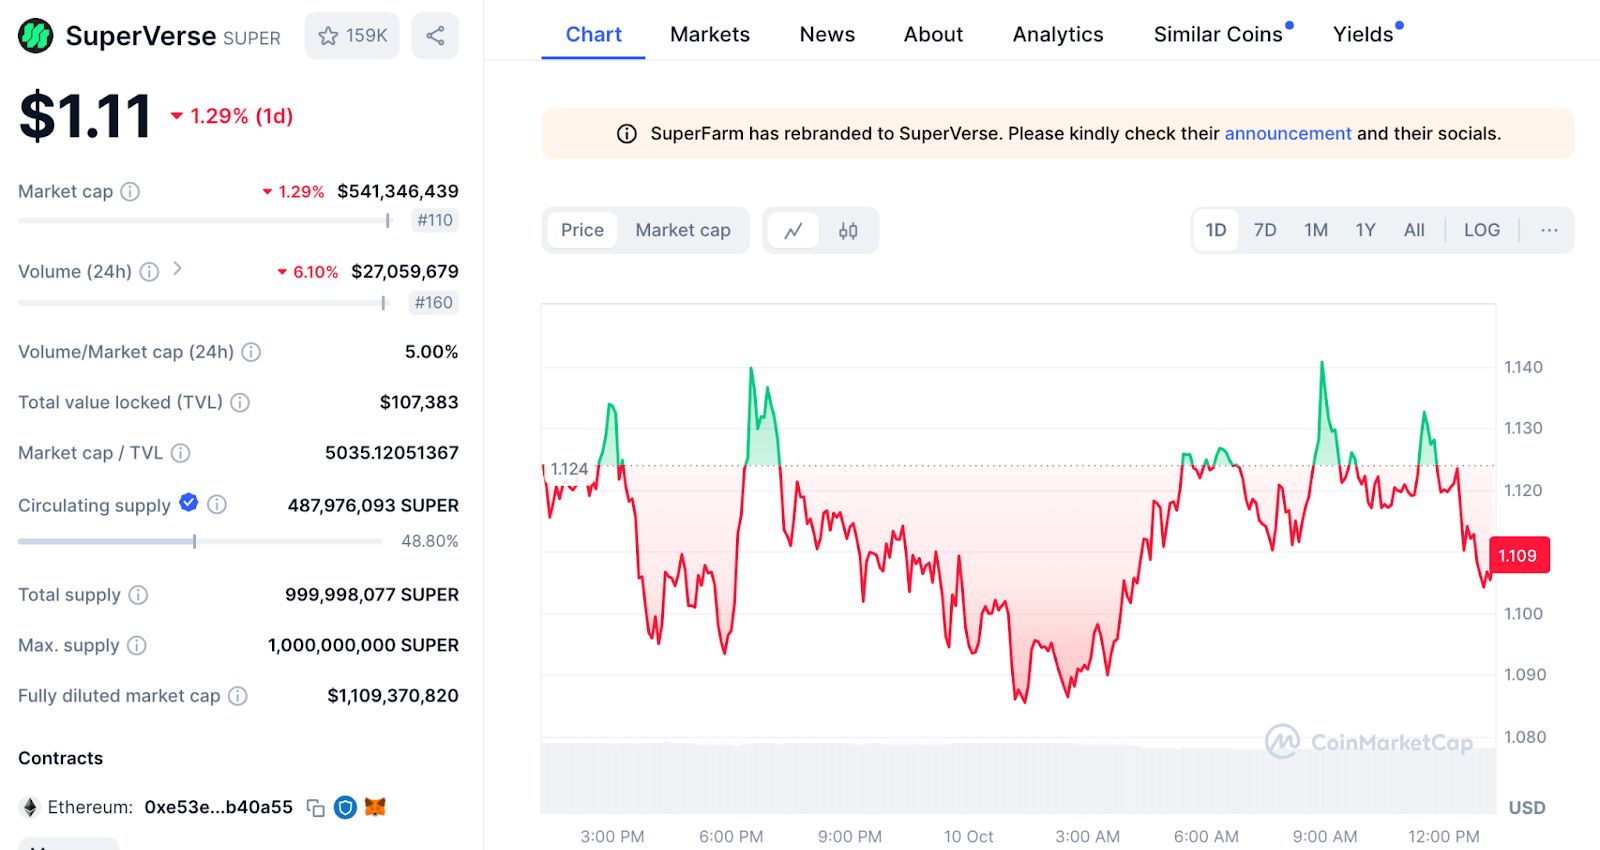Click the Ethereum contract address 0xe53e...b40a55
The image size is (1600, 850).
coord(218,807)
